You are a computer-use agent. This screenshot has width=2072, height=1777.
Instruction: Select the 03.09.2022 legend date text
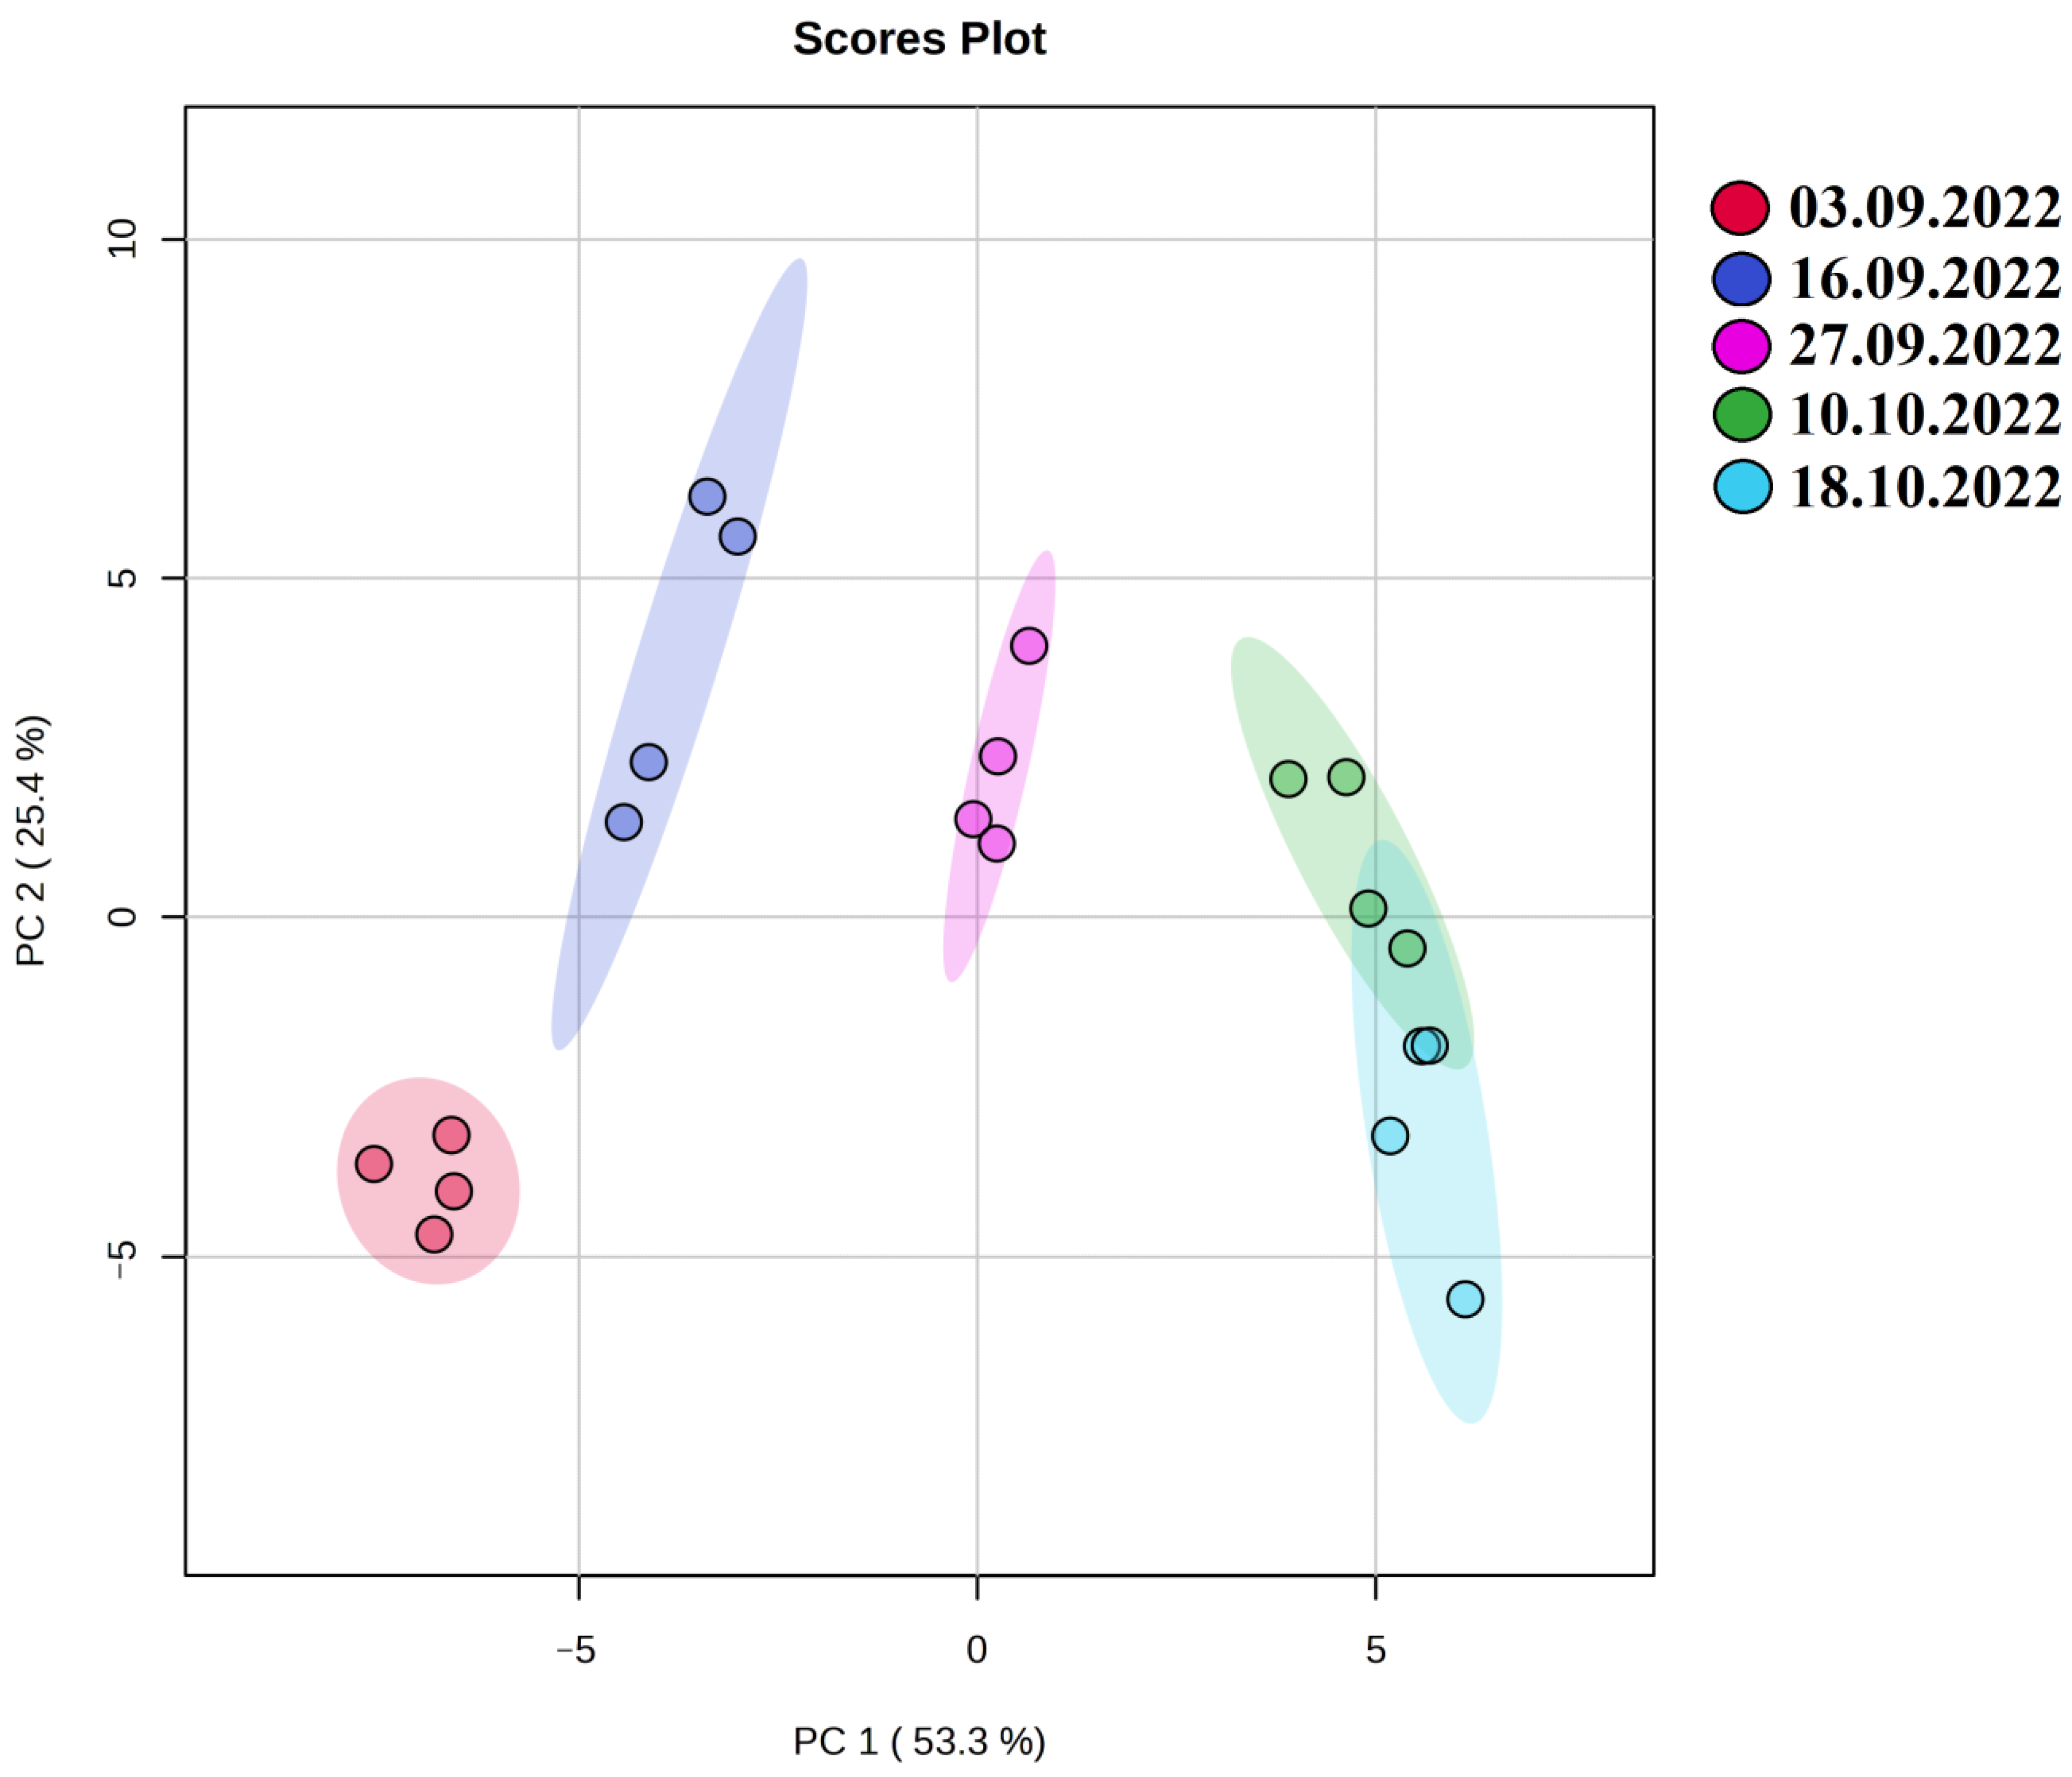(x=1924, y=209)
